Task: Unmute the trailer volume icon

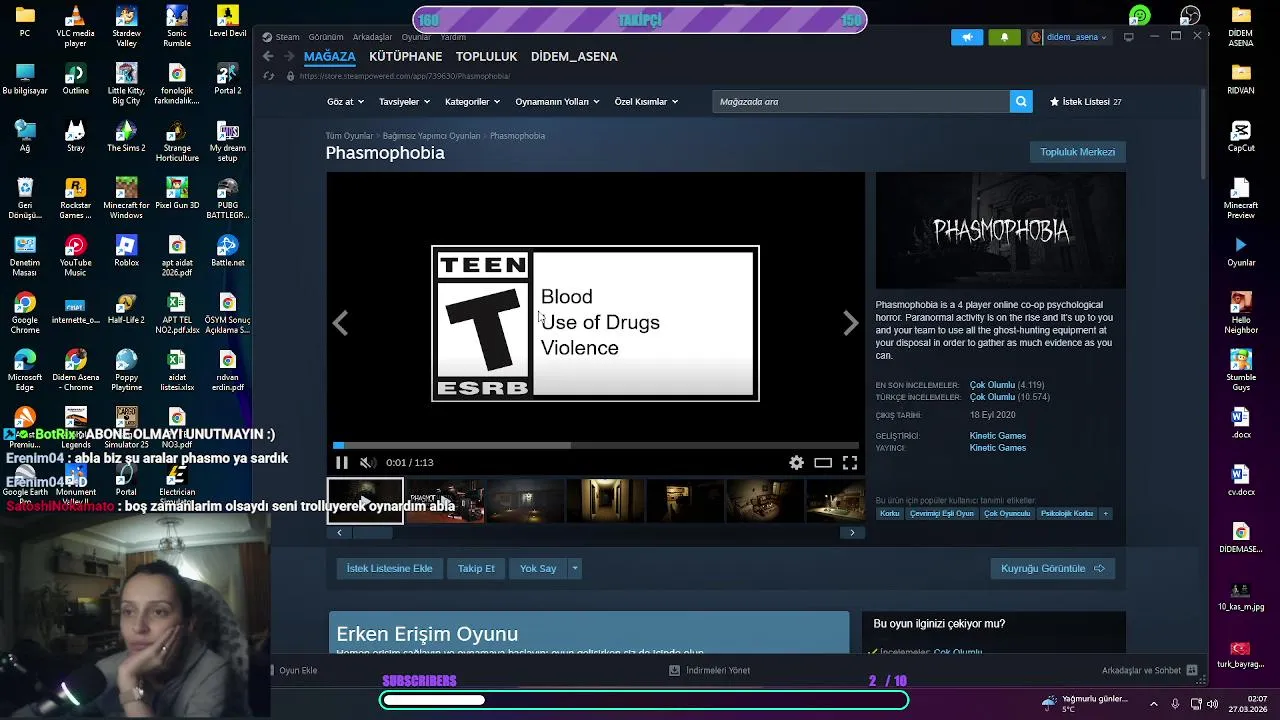Action: (x=367, y=462)
